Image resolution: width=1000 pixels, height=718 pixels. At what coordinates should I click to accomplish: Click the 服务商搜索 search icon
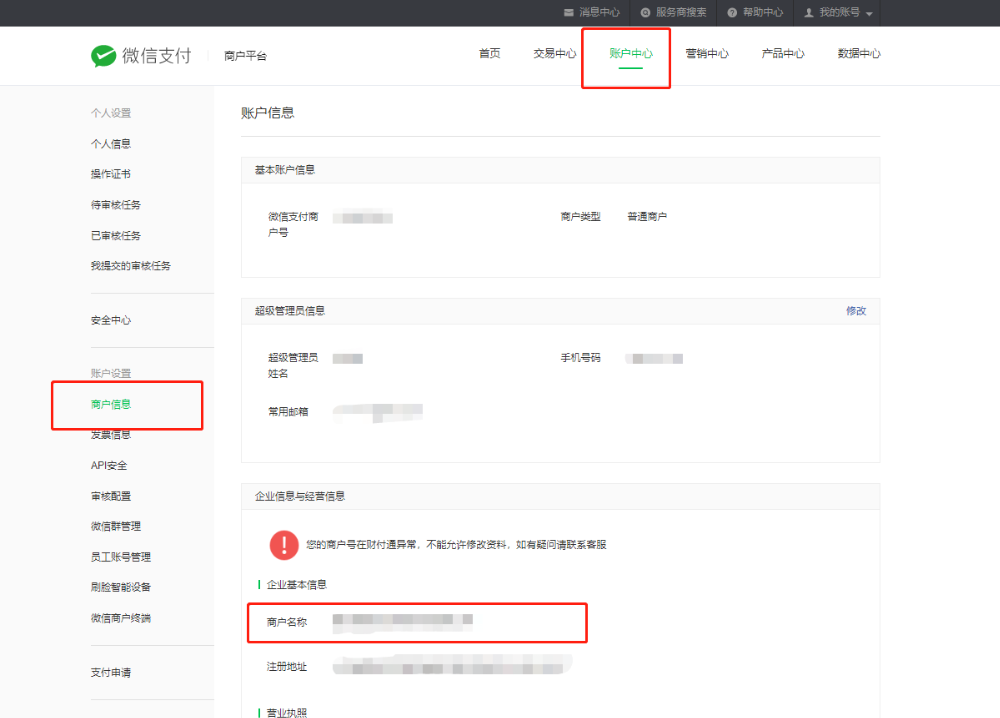(x=646, y=13)
